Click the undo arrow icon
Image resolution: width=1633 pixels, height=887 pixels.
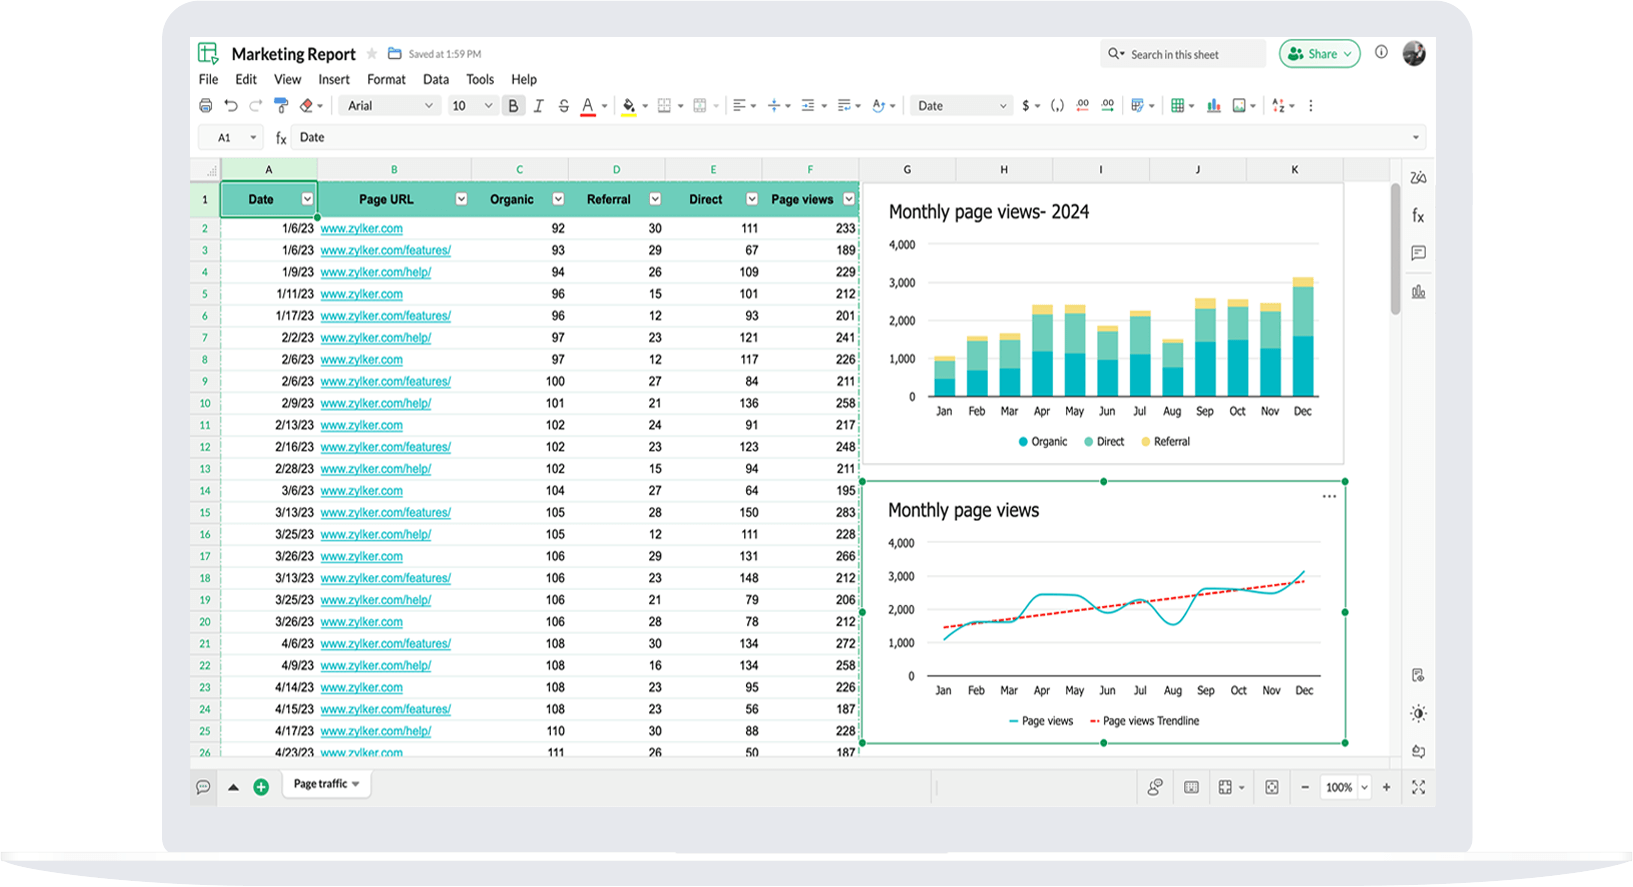[231, 106]
